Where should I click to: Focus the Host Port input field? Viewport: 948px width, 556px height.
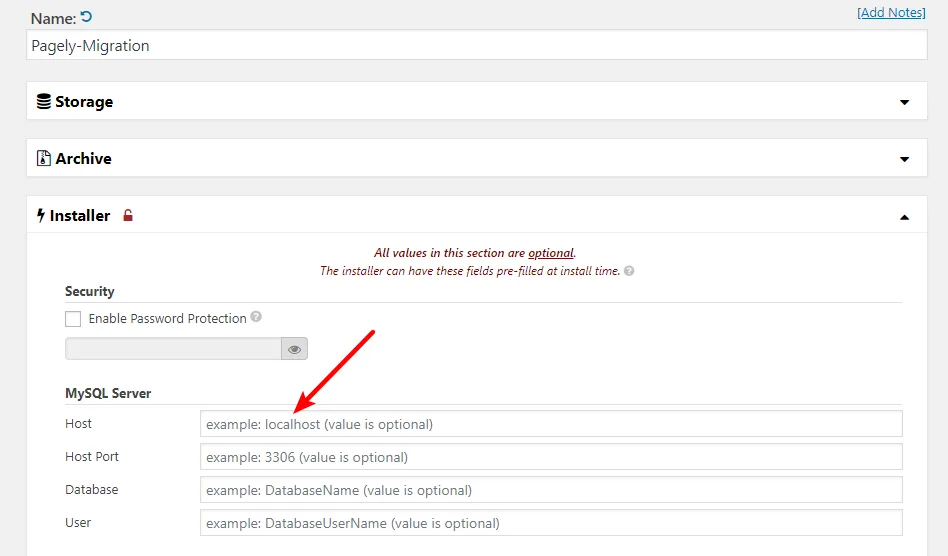click(x=551, y=457)
